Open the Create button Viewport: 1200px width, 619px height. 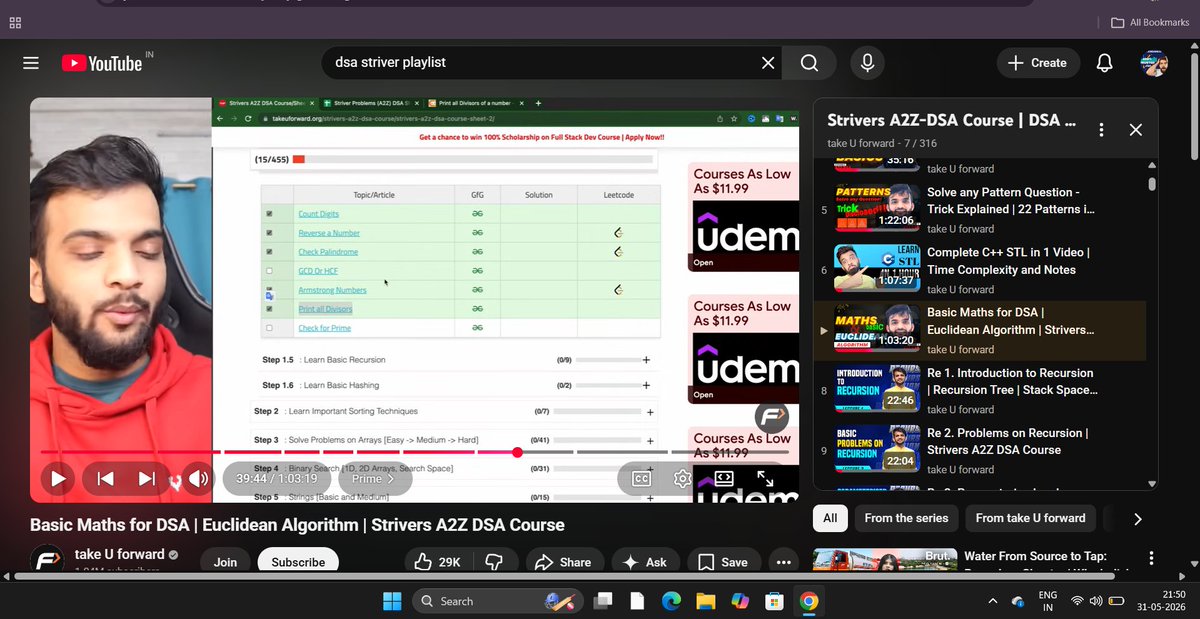click(1037, 63)
